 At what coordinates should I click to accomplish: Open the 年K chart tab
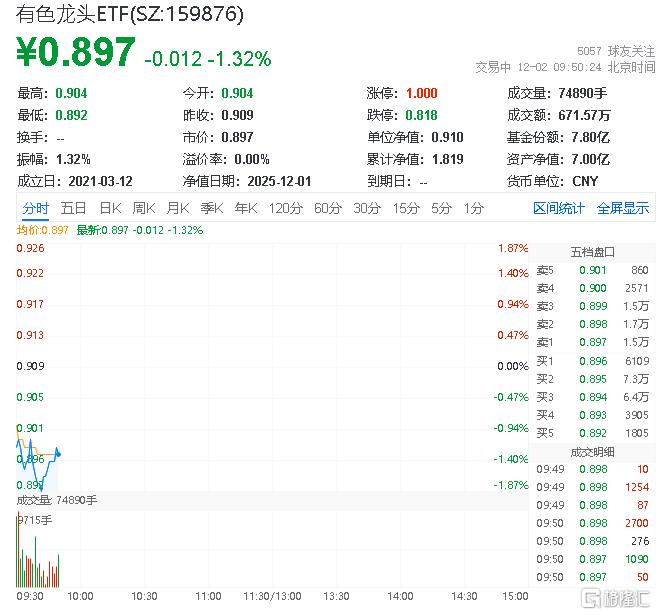pos(246,208)
